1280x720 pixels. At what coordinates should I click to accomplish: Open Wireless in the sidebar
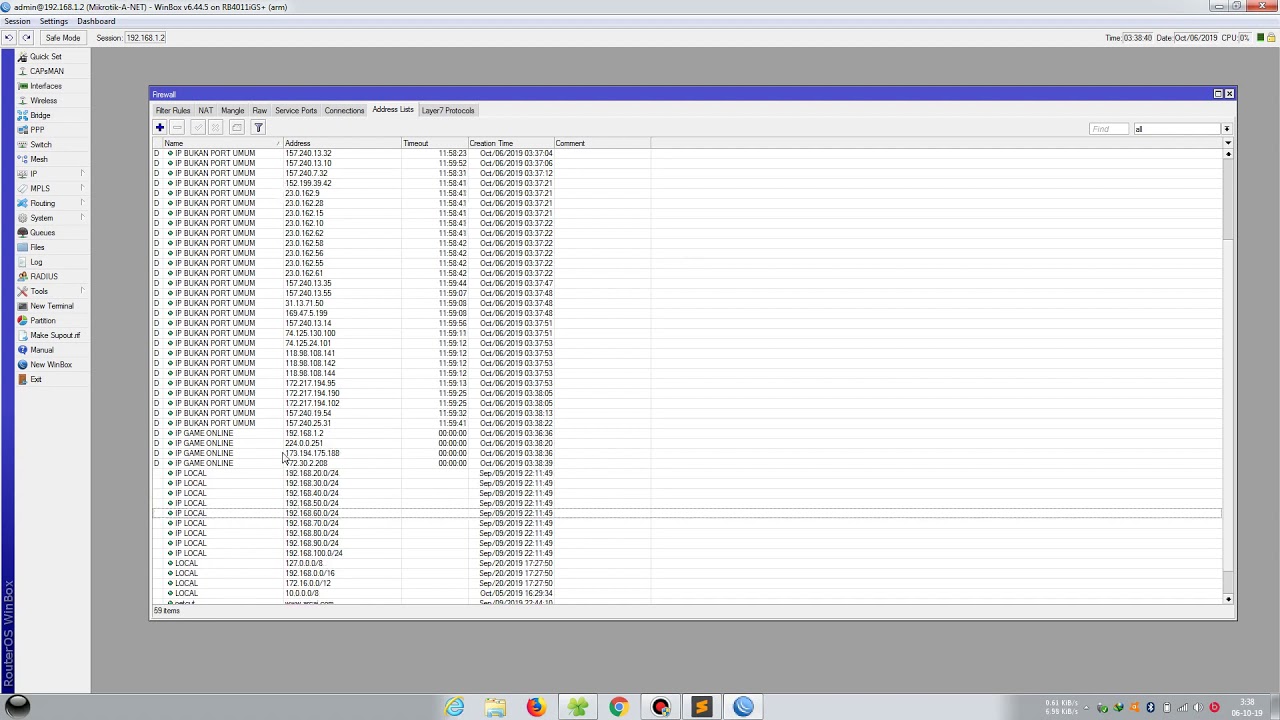pos(43,101)
